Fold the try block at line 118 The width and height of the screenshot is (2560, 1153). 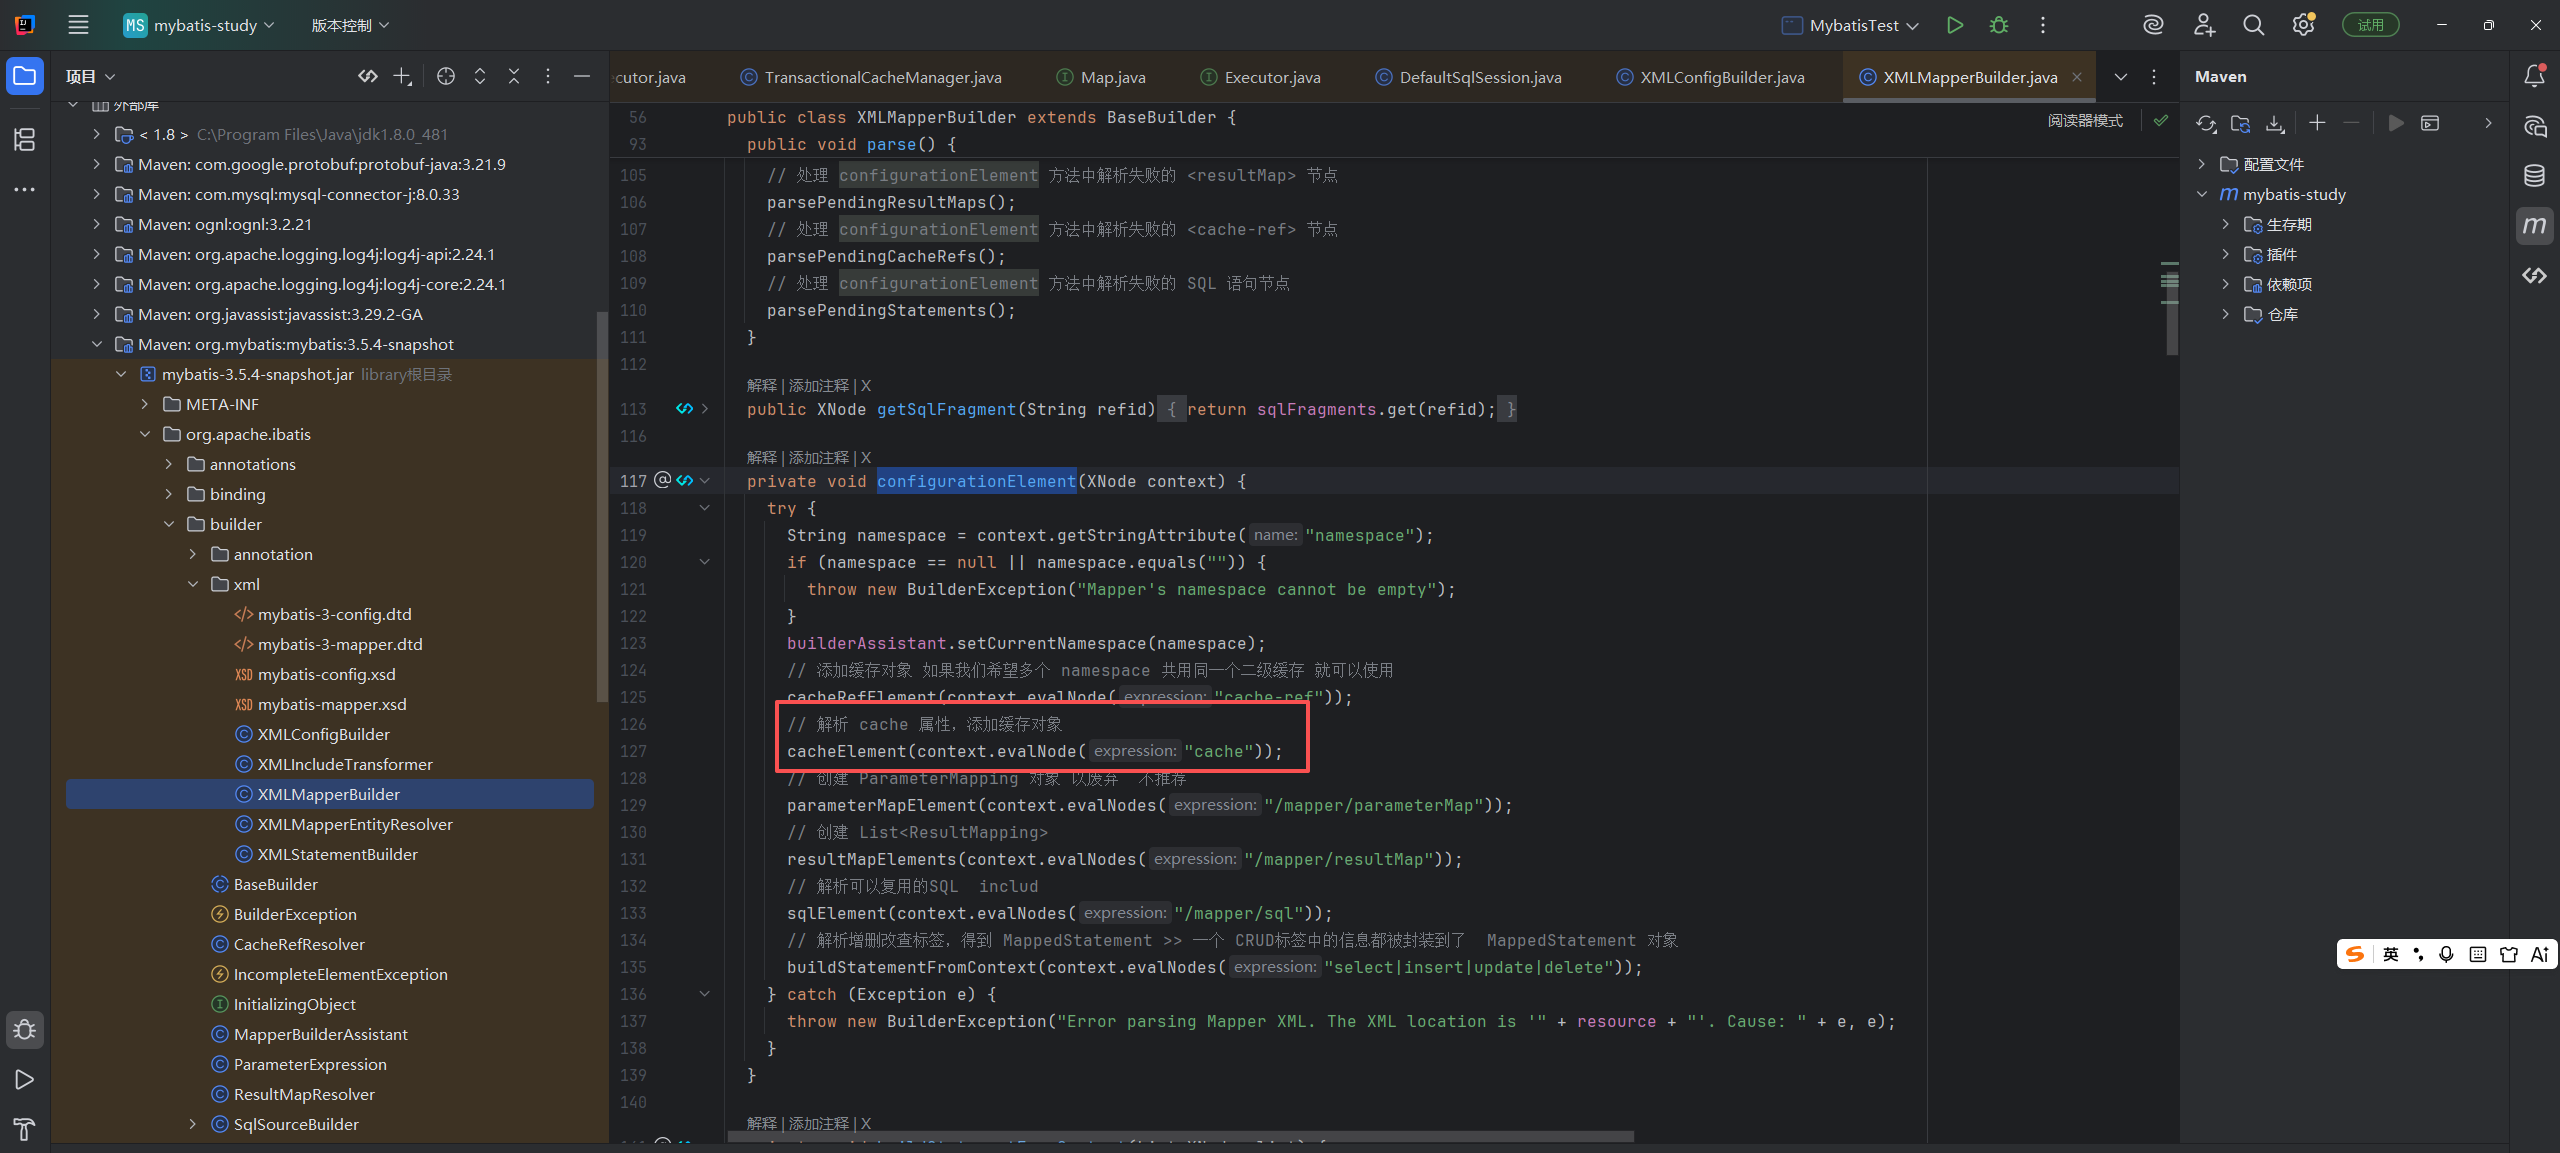(705, 508)
